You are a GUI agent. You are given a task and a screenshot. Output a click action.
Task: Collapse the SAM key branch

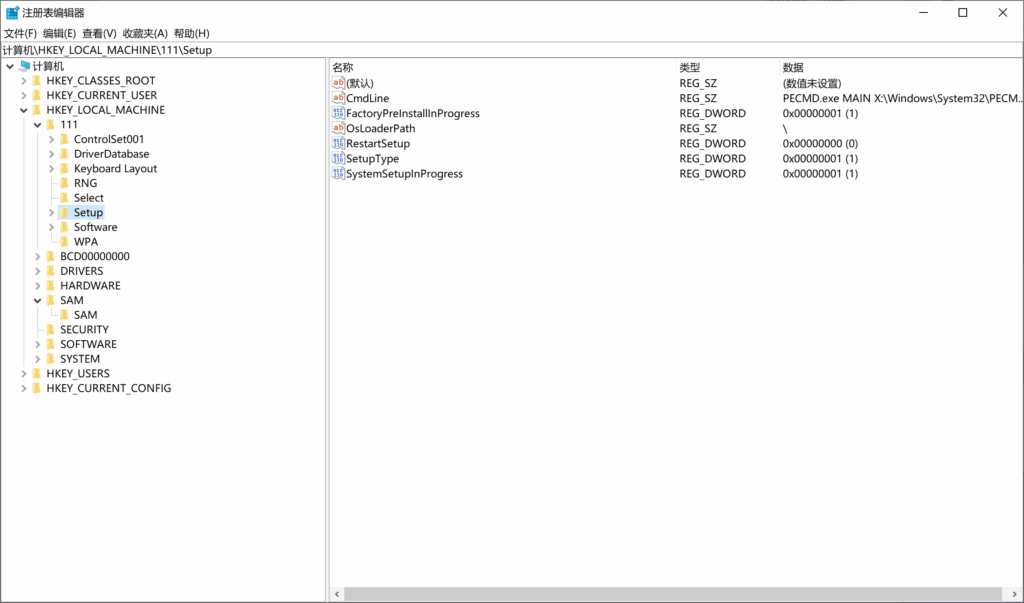(37, 300)
